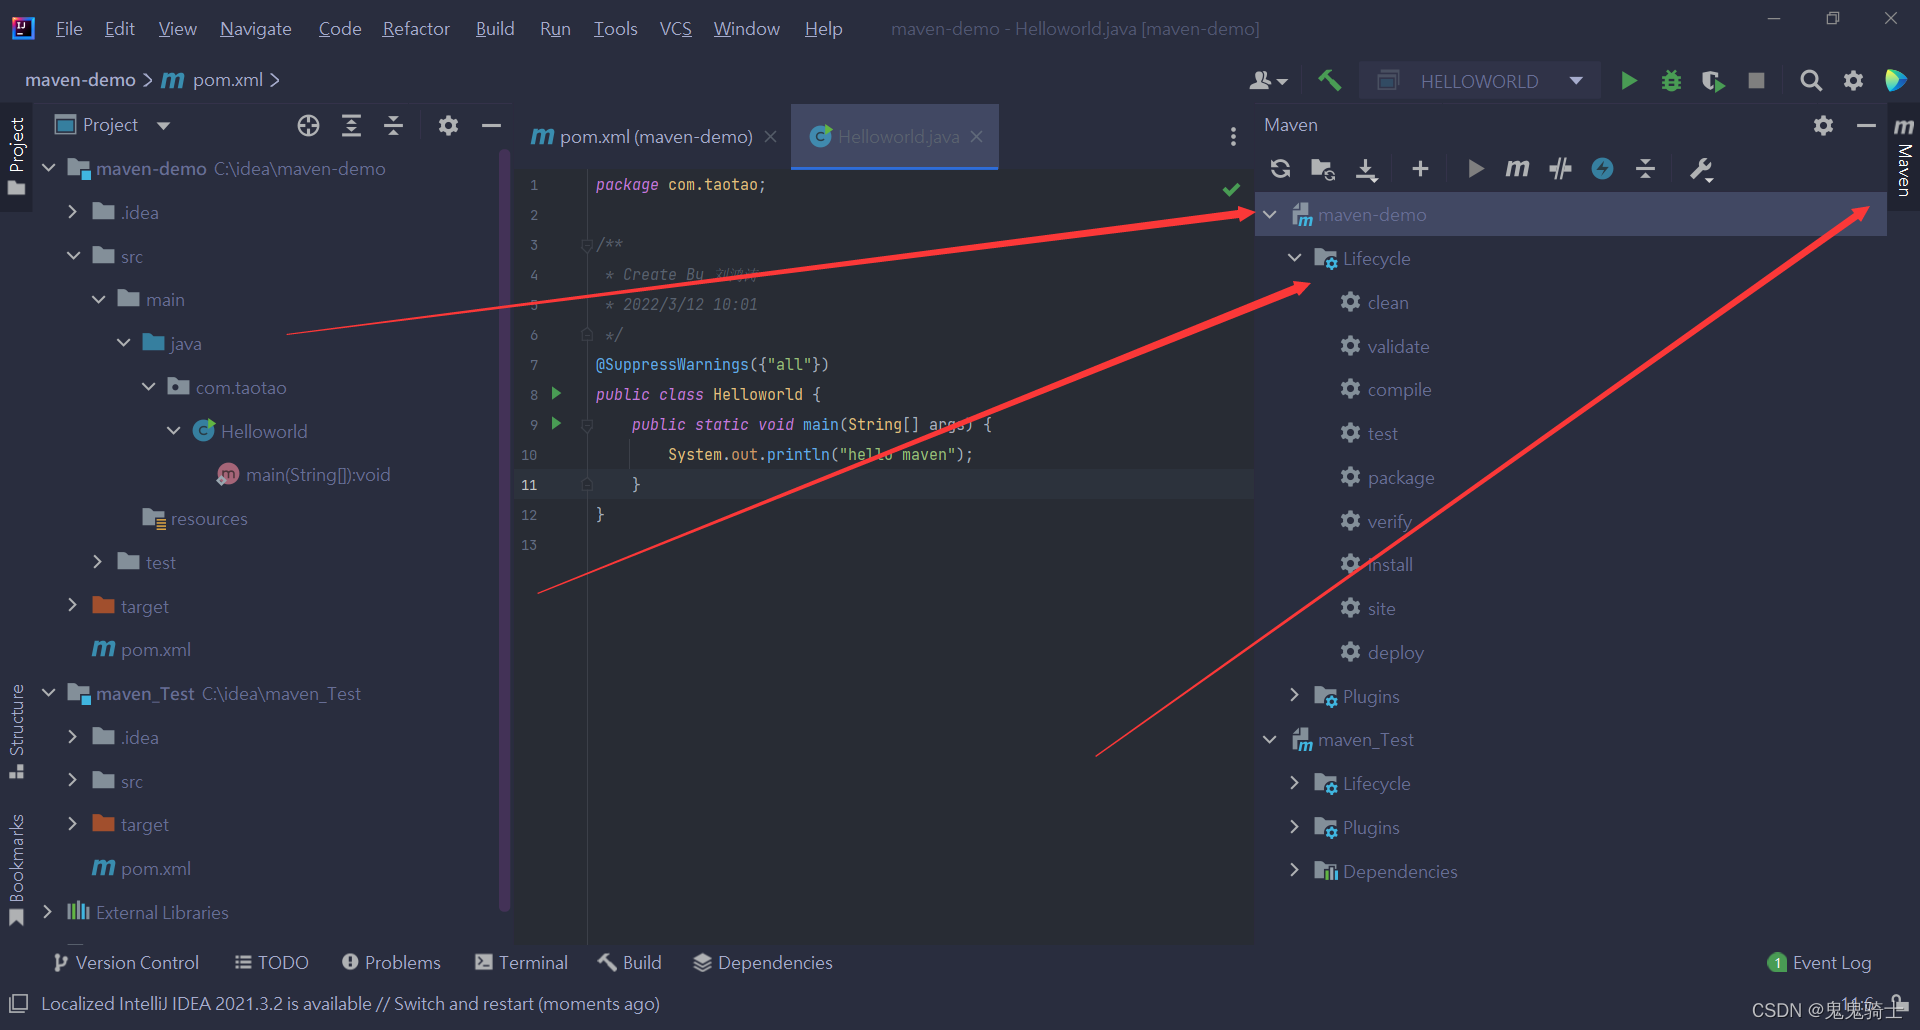
Task: Open the Terminal tool window
Action: pos(521,962)
